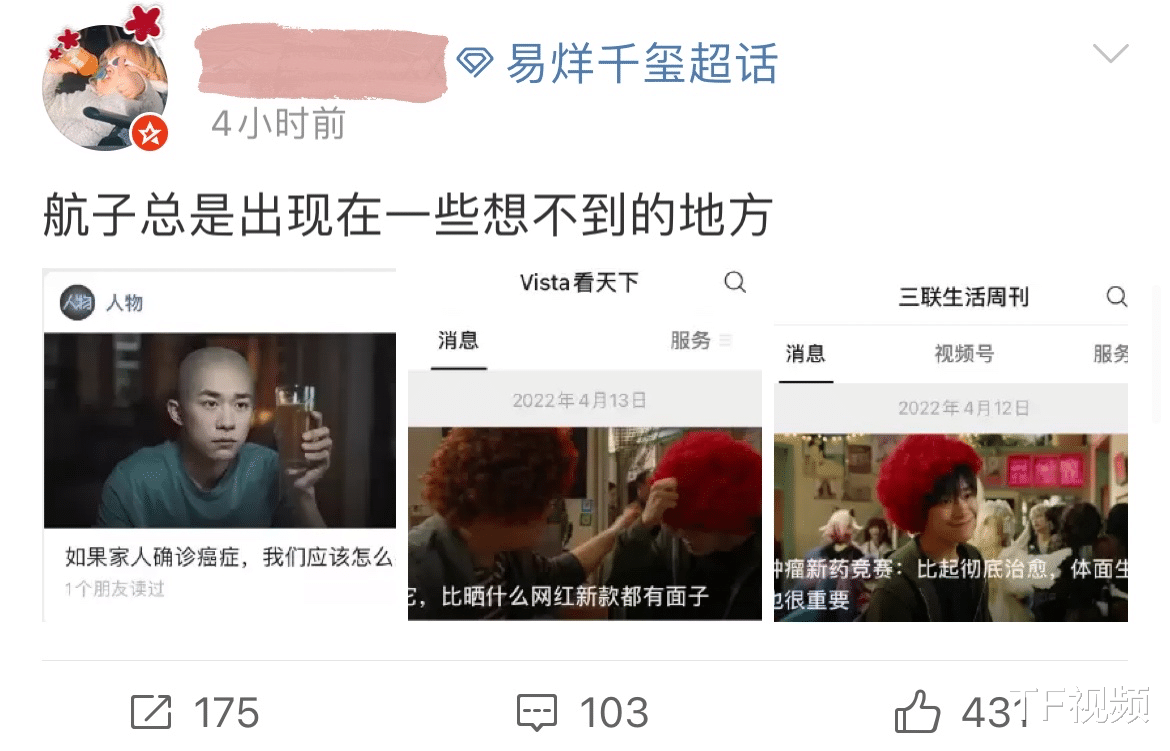Viewport: 1170px width, 751px height.
Task: Open the 易烊千玺超话 super topic link
Action: pyautogui.click(x=642, y=63)
